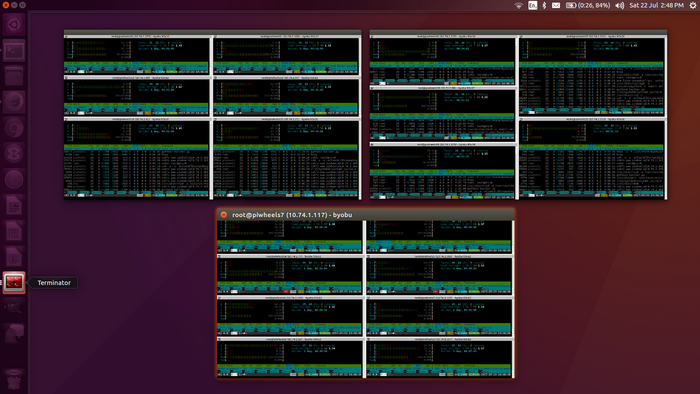Viewport: 700px width, 394px height.
Task: Open the system gear session menu
Action: tap(693, 5)
